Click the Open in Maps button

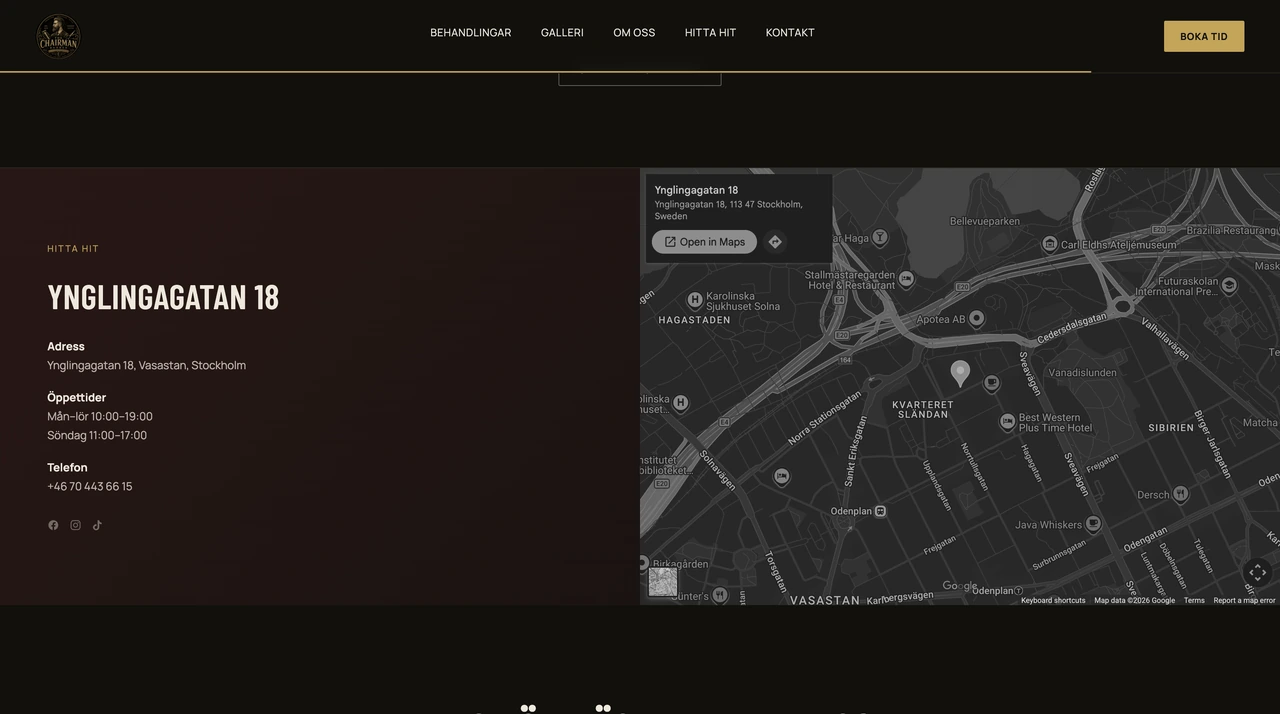point(704,242)
